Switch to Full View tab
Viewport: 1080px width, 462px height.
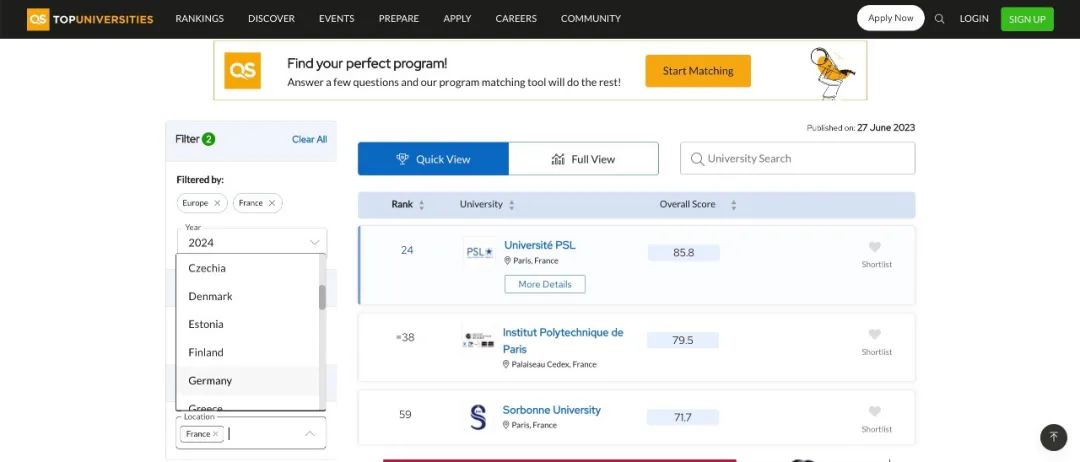coord(583,159)
